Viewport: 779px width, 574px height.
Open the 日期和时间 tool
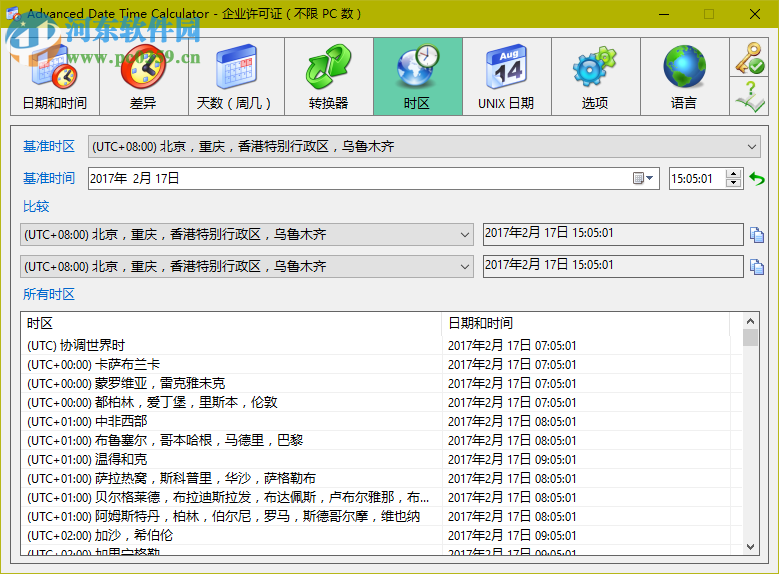pyautogui.click(x=55, y=77)
